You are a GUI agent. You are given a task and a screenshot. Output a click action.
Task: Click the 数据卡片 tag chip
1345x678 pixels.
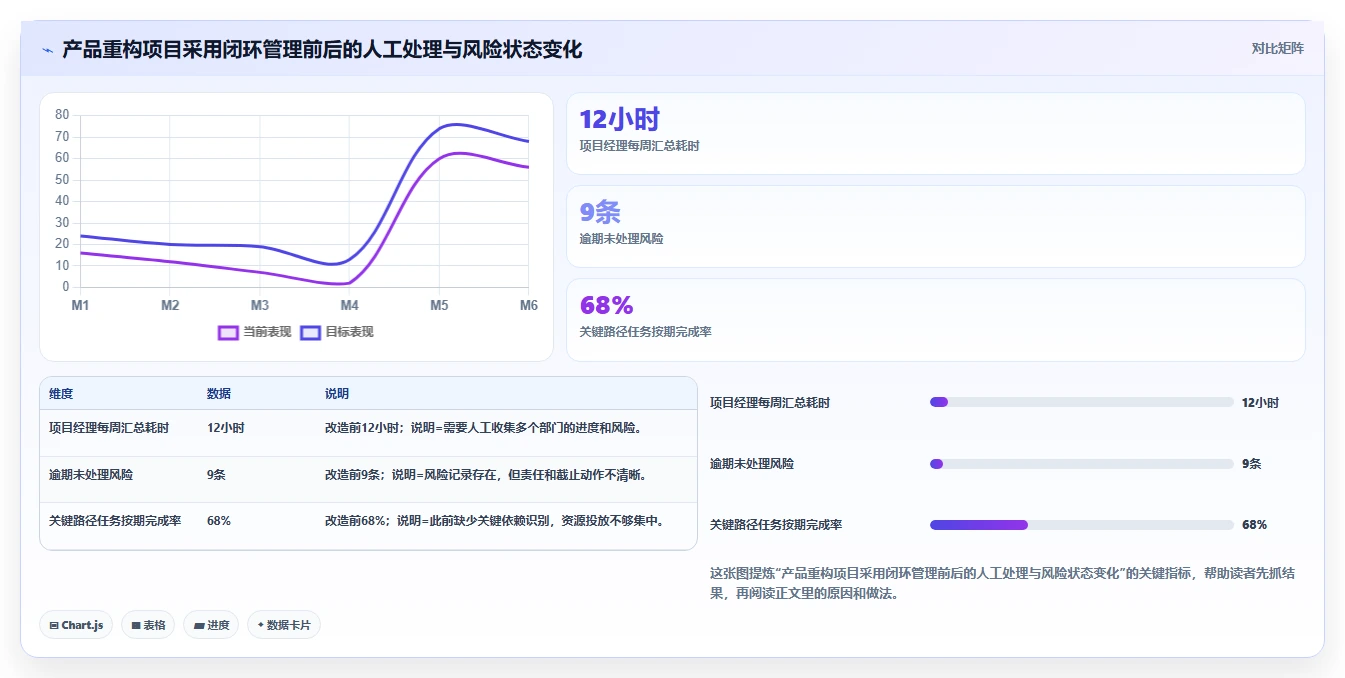(x=284, y=625)
